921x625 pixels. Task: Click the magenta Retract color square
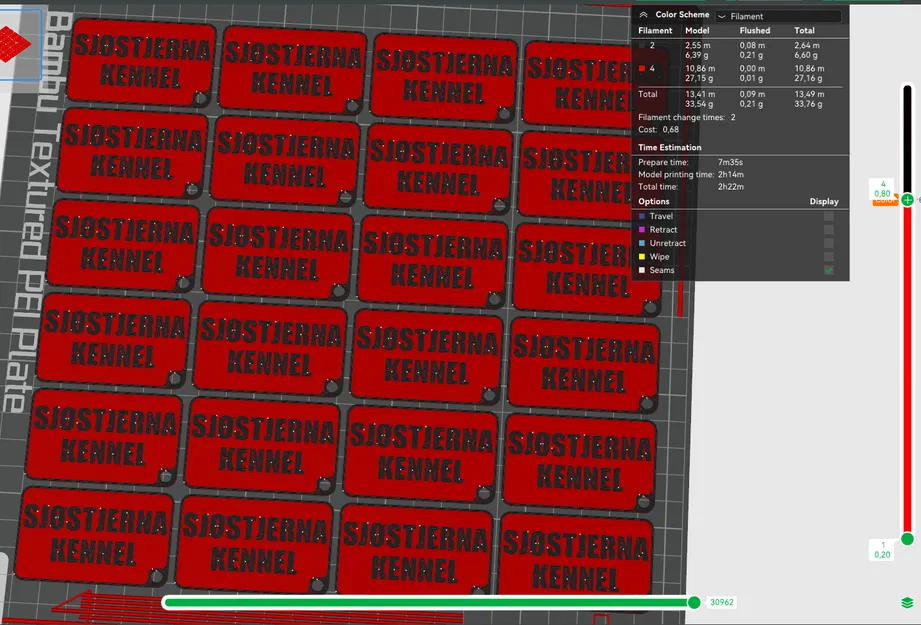point(642,230)
